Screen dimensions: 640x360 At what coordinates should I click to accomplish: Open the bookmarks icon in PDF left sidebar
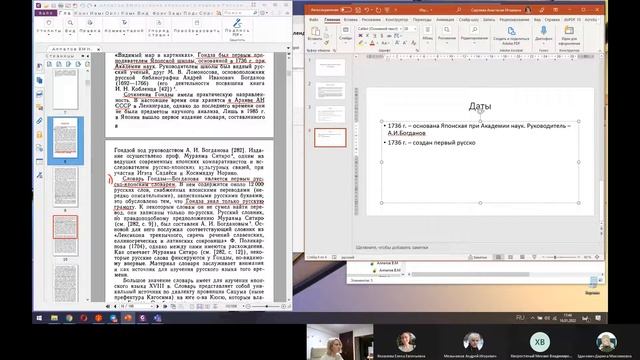tap(40, 67)
